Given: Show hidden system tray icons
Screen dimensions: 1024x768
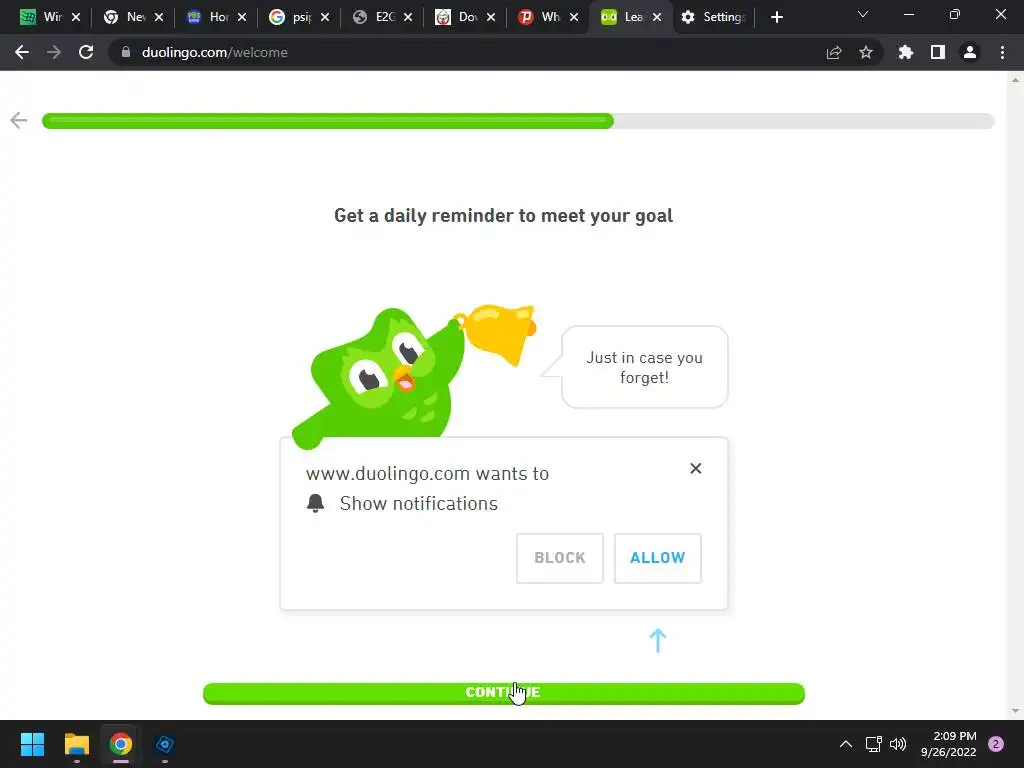Looking at the screenshot, I should pyautogui.click(x=846, y=744).
